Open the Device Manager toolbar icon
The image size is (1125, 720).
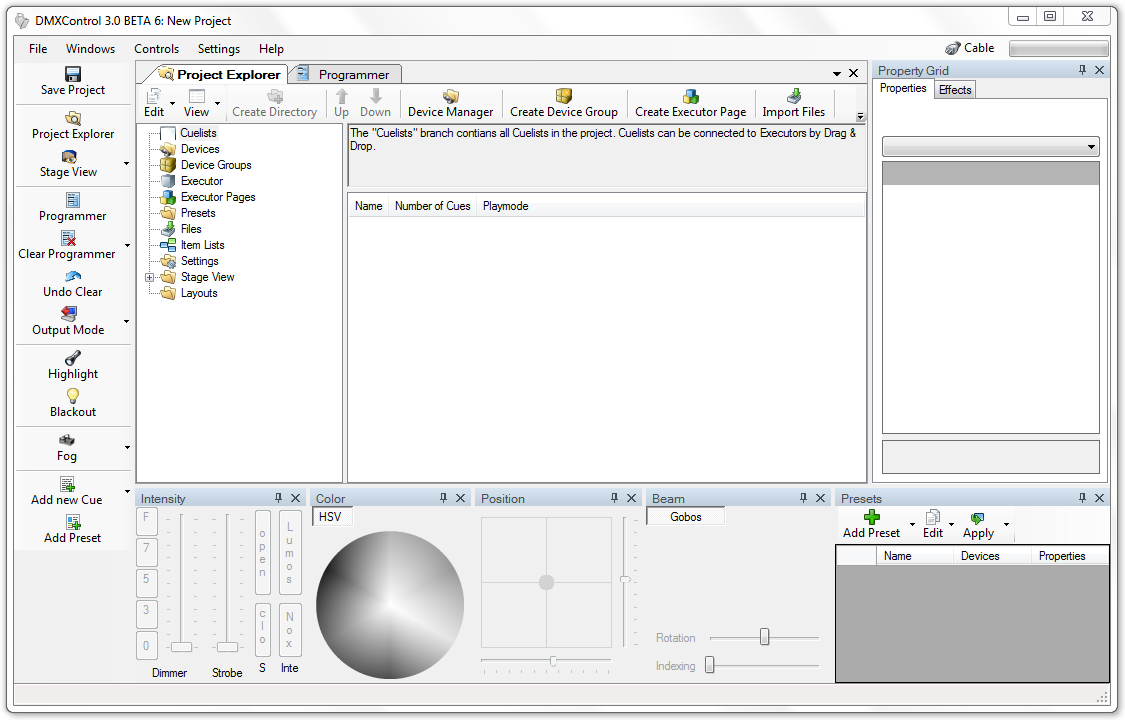click(x=450, y=97)
